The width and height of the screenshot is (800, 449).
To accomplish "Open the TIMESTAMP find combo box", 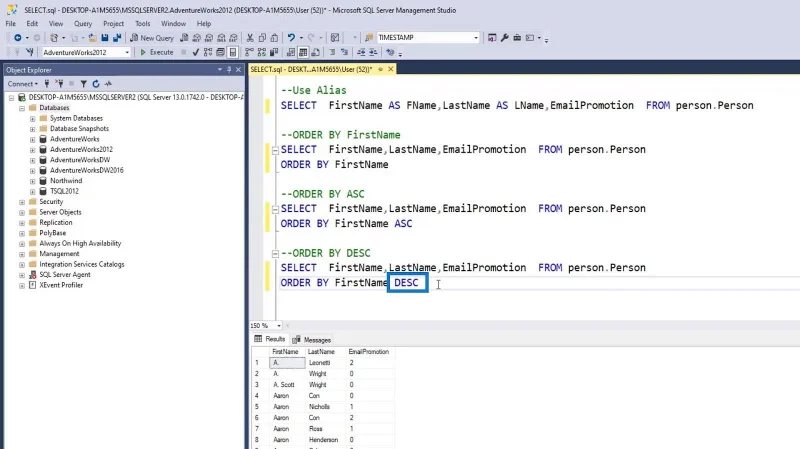I will [x=476, y=38].
